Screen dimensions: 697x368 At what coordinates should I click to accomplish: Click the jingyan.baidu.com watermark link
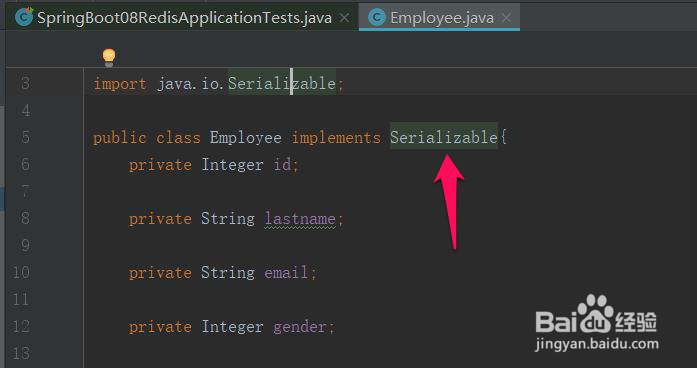(x=597, y=344)
